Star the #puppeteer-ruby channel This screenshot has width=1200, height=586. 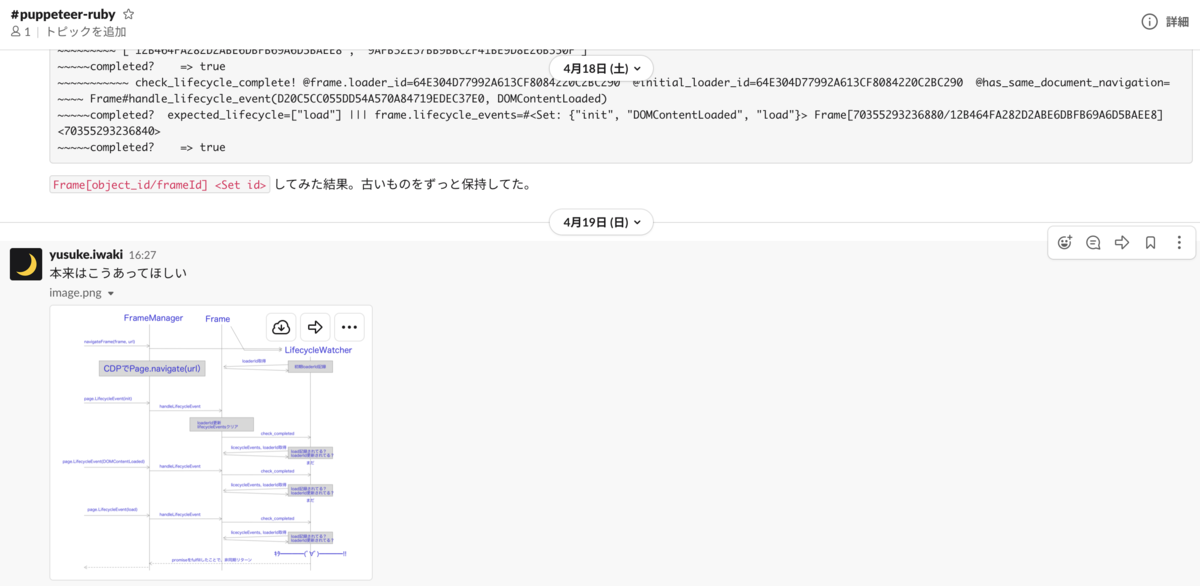click(x=127, y=14)
